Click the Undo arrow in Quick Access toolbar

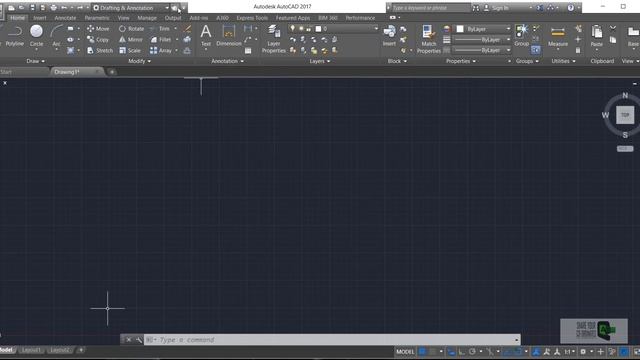[x=64, y=8]
